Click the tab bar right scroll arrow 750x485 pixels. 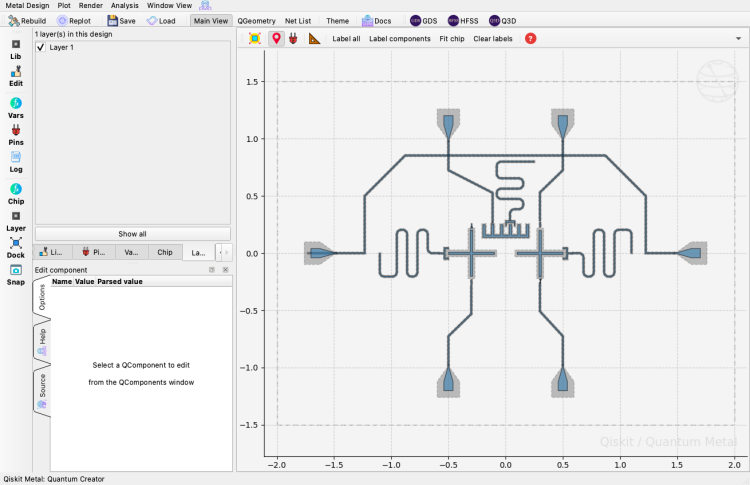[x=227, y=252]
